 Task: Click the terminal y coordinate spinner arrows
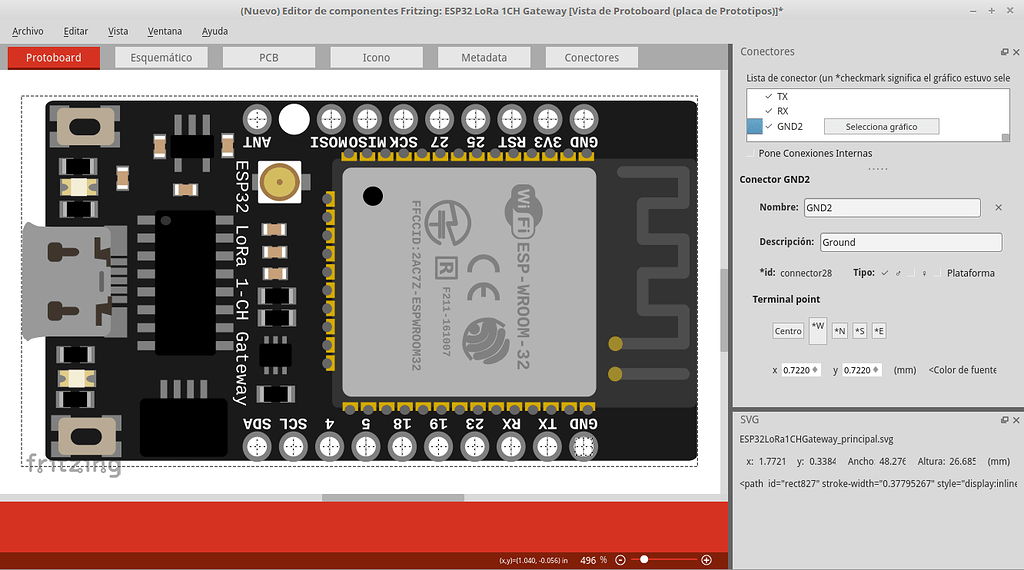876,370
